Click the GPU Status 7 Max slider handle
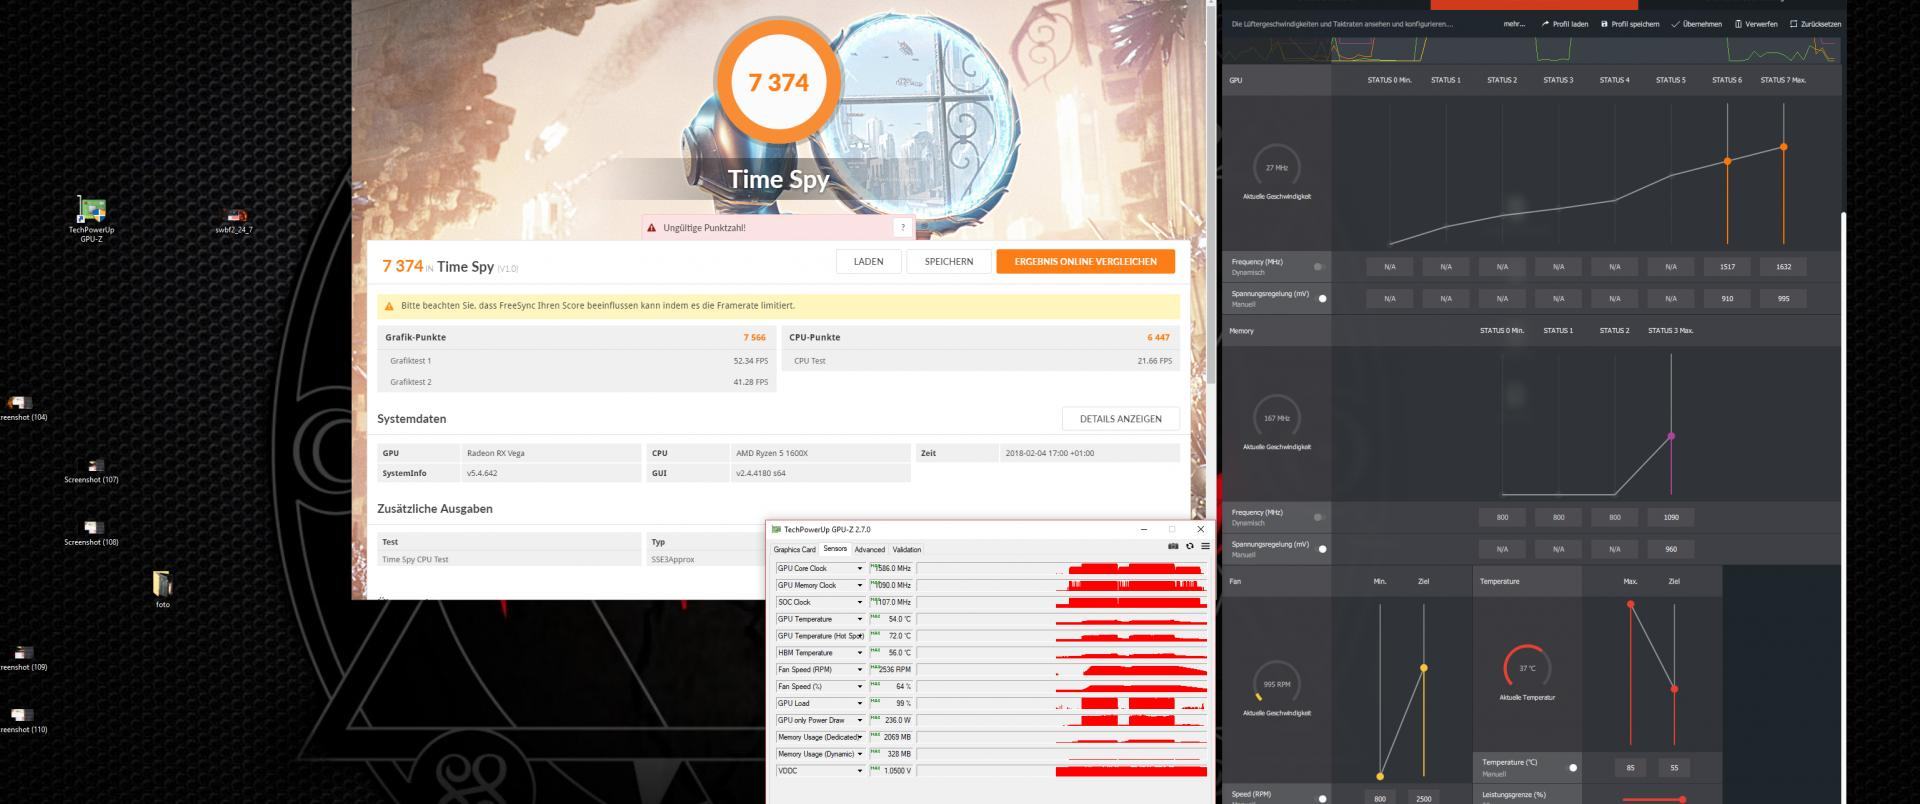 coord(1783,147)
